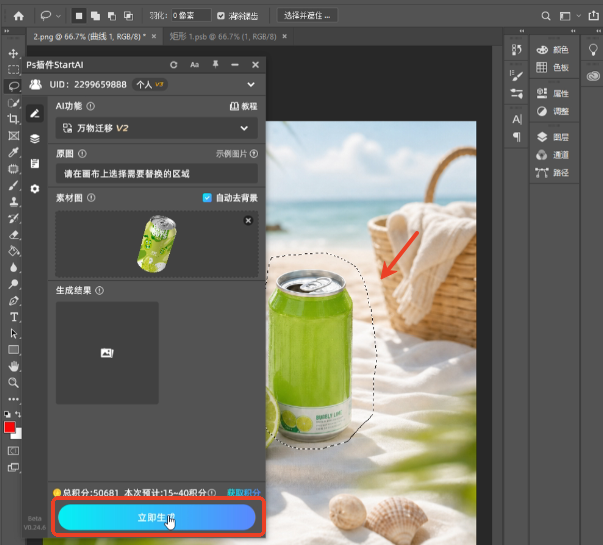Click the red foreground color swatch
Viewport: 603px width, 545px height.
10,427
